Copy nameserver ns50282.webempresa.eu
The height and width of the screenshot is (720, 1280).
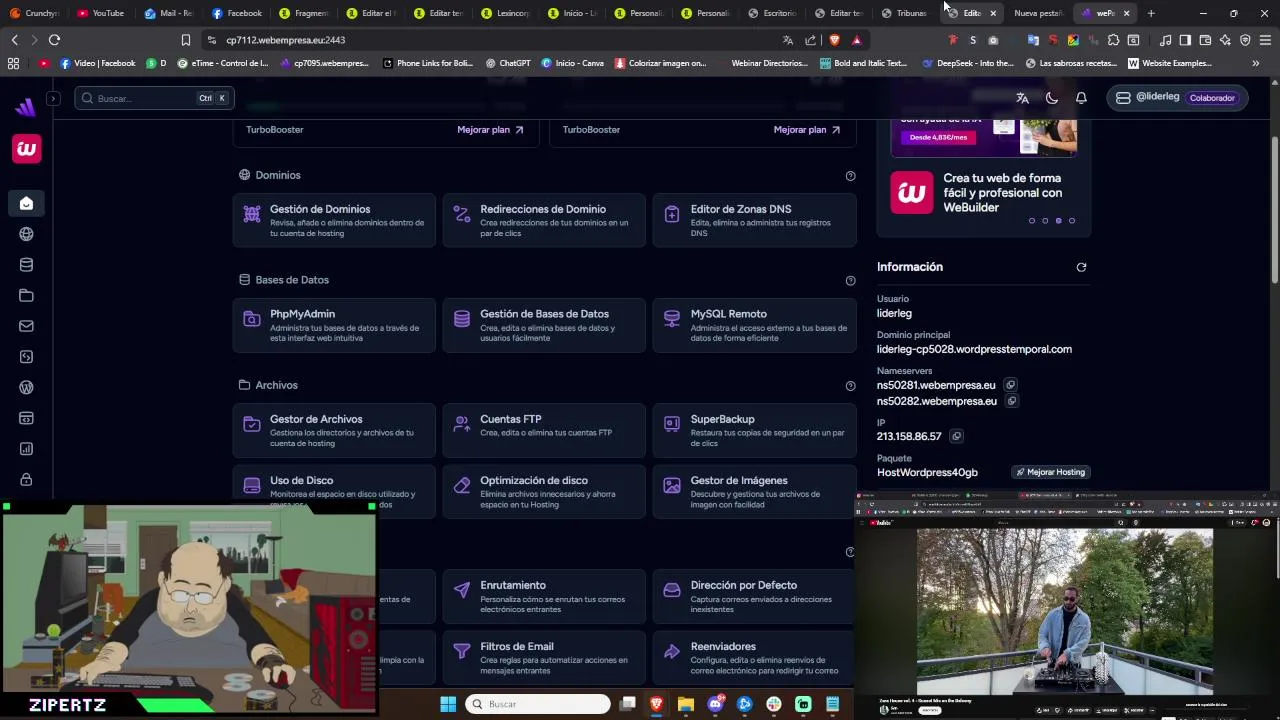(1011, 401)
